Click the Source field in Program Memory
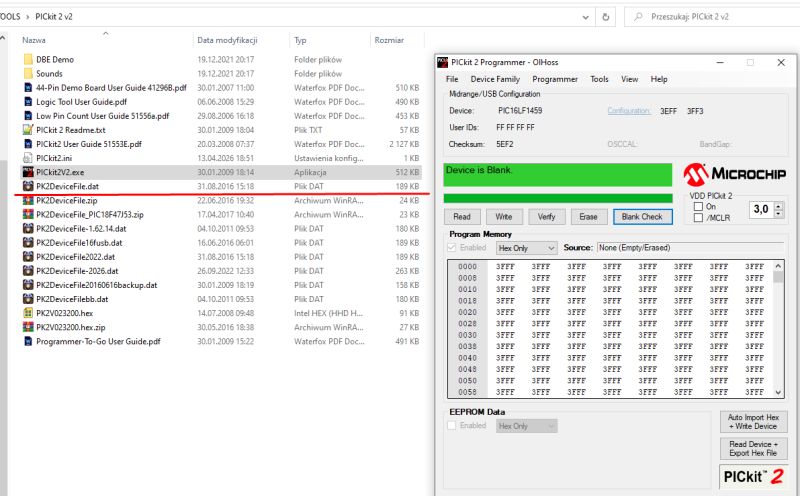The image size is (800, 496). pos(690,248)
